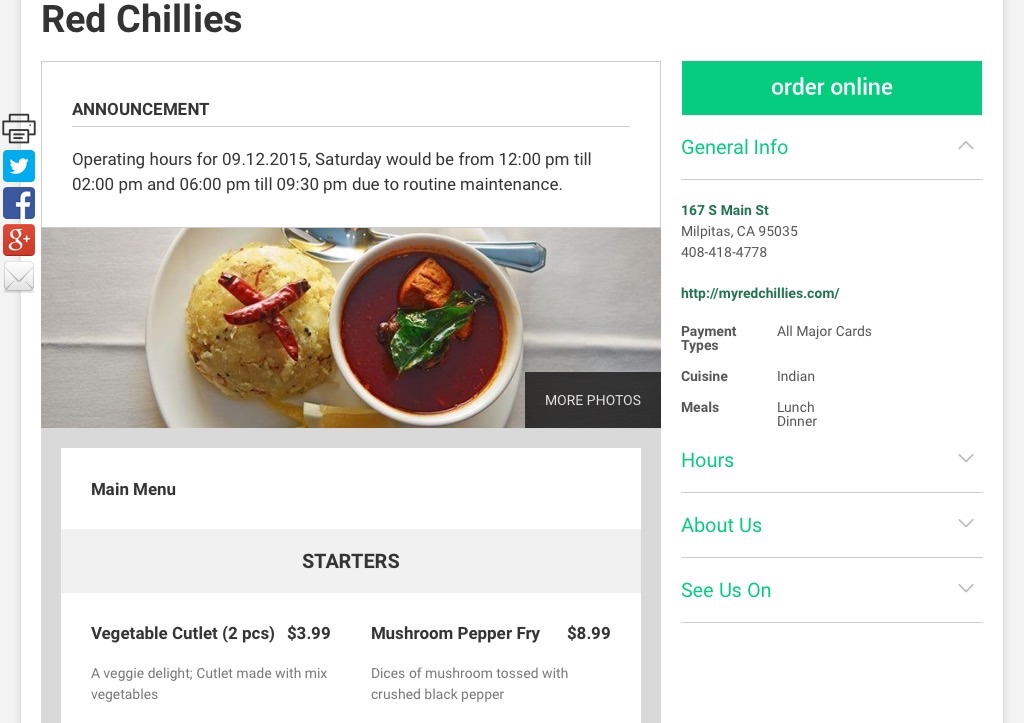This screenshot has height=723, width=1024.
Task: Expand the Hours section chevron
Action: pyautogui.click(x=965, y=459)
